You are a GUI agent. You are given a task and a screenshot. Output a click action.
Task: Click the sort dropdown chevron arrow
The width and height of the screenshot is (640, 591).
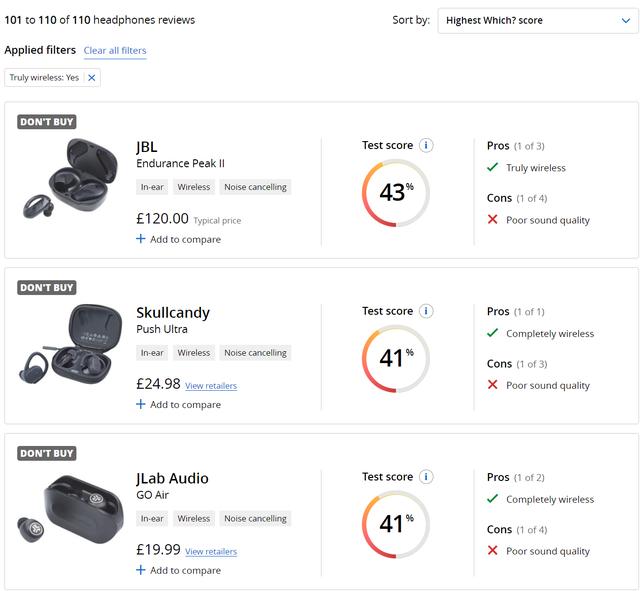[x=625, y=20]
